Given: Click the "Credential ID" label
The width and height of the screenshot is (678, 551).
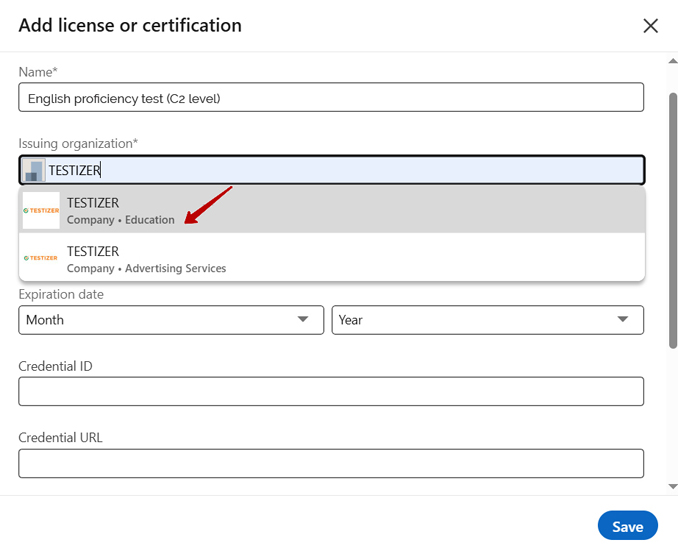Looking at the screenshot, I should click(x=55, y=366).
